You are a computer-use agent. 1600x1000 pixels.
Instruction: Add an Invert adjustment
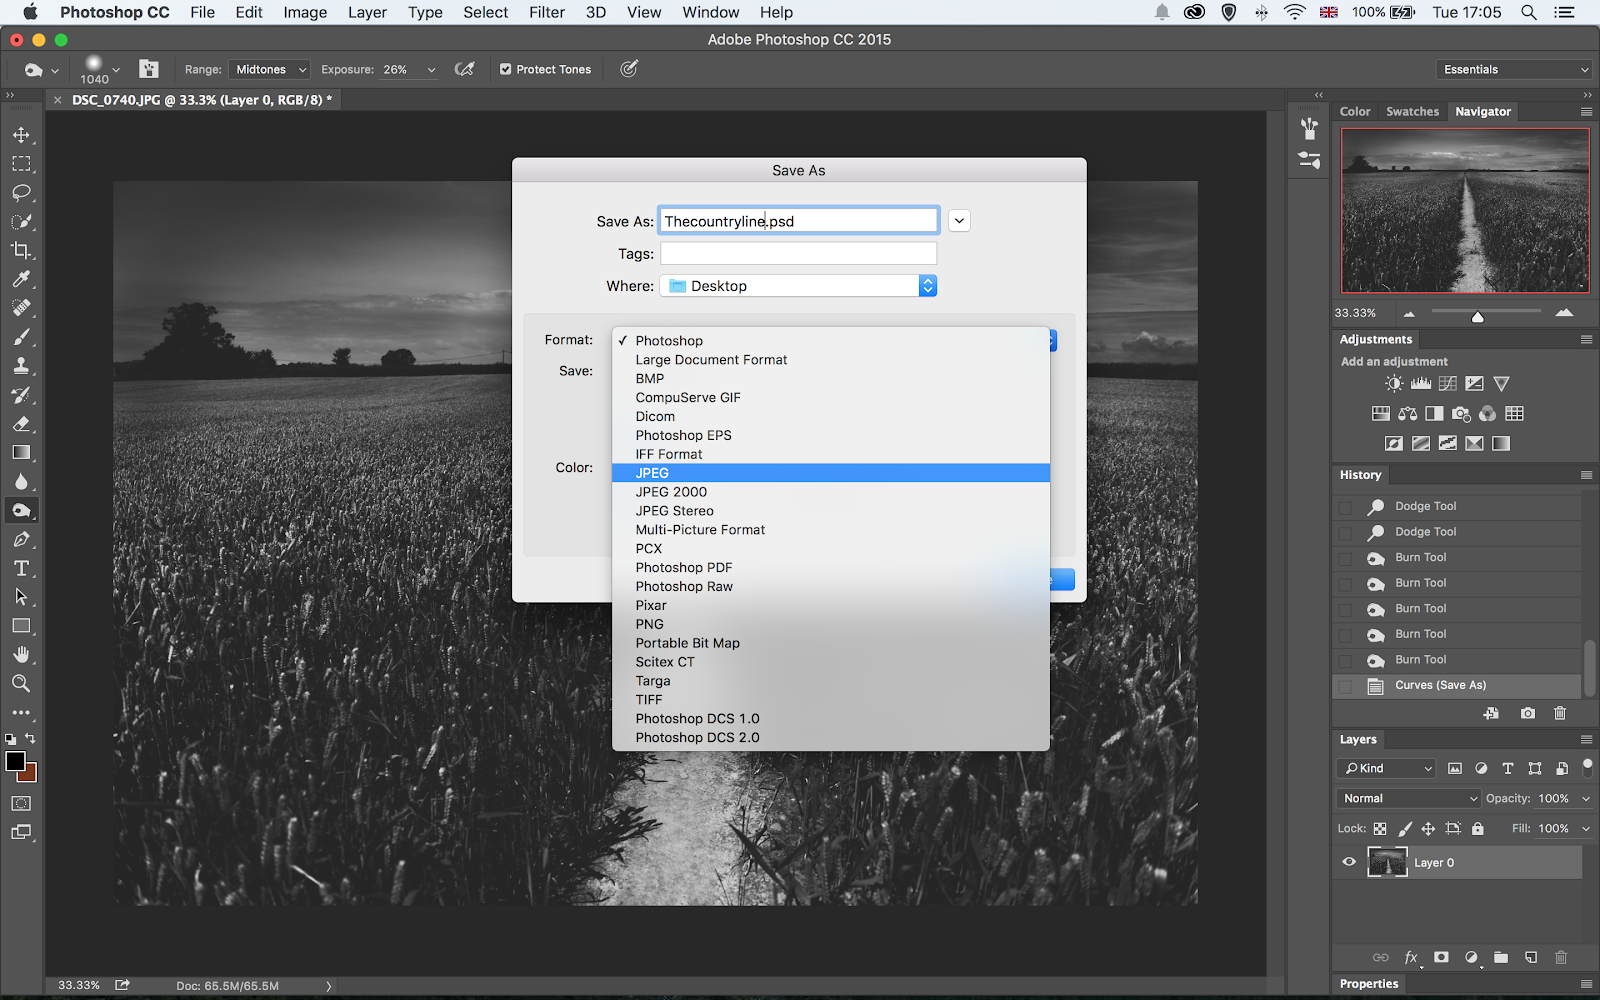pyautogui.click(x=1394, y=444)
